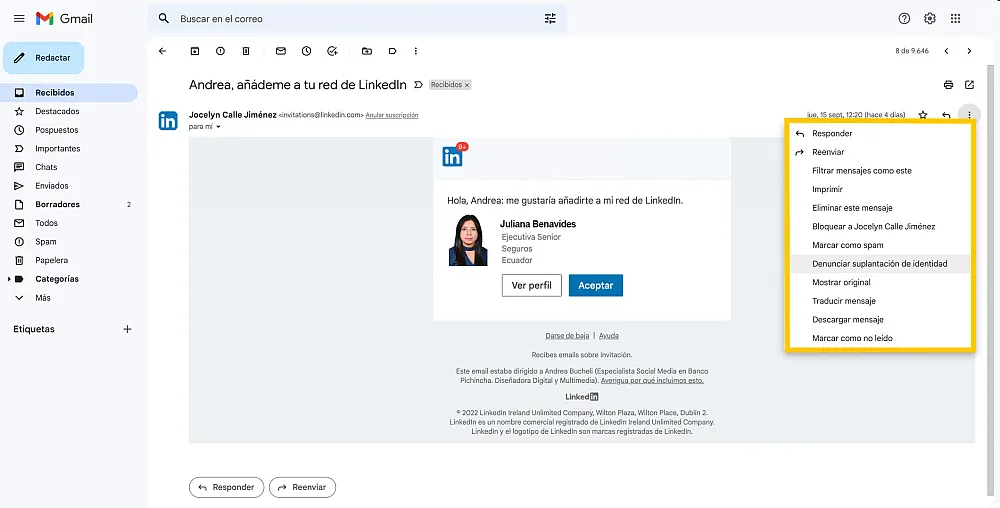Open Gmail settings gear

click(x=930, y=18)
